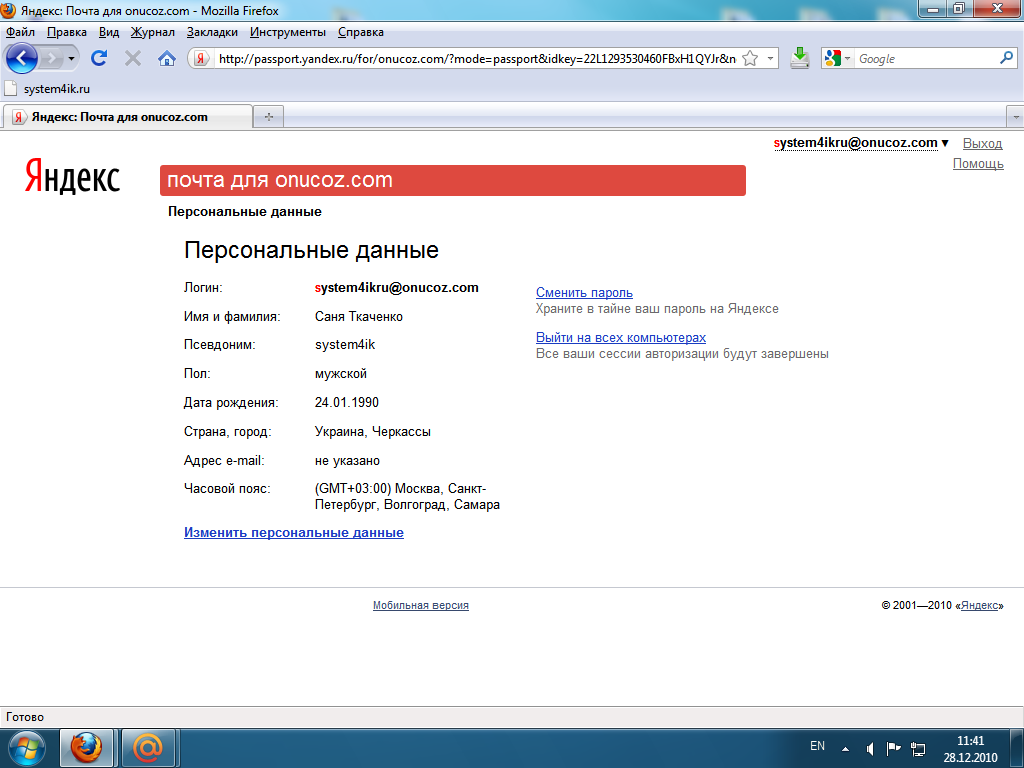Open the Mail.ru Agent taskbar icon

[x=148, y=748]
